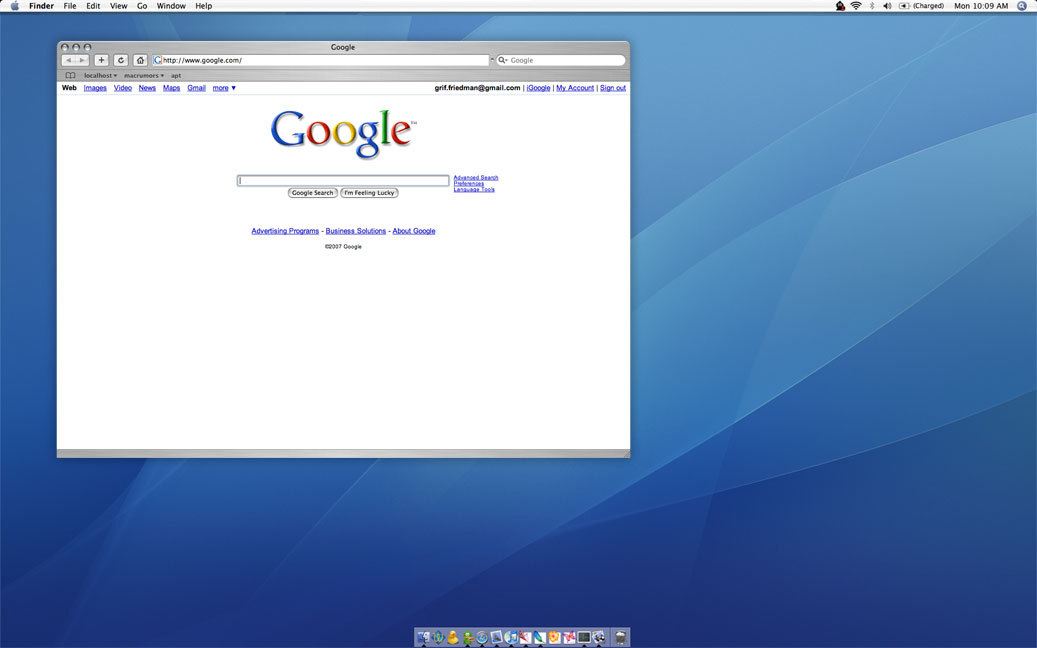Open the Wi-Fi status menu
Screen dimensions: 1037x648
(856, 6)
